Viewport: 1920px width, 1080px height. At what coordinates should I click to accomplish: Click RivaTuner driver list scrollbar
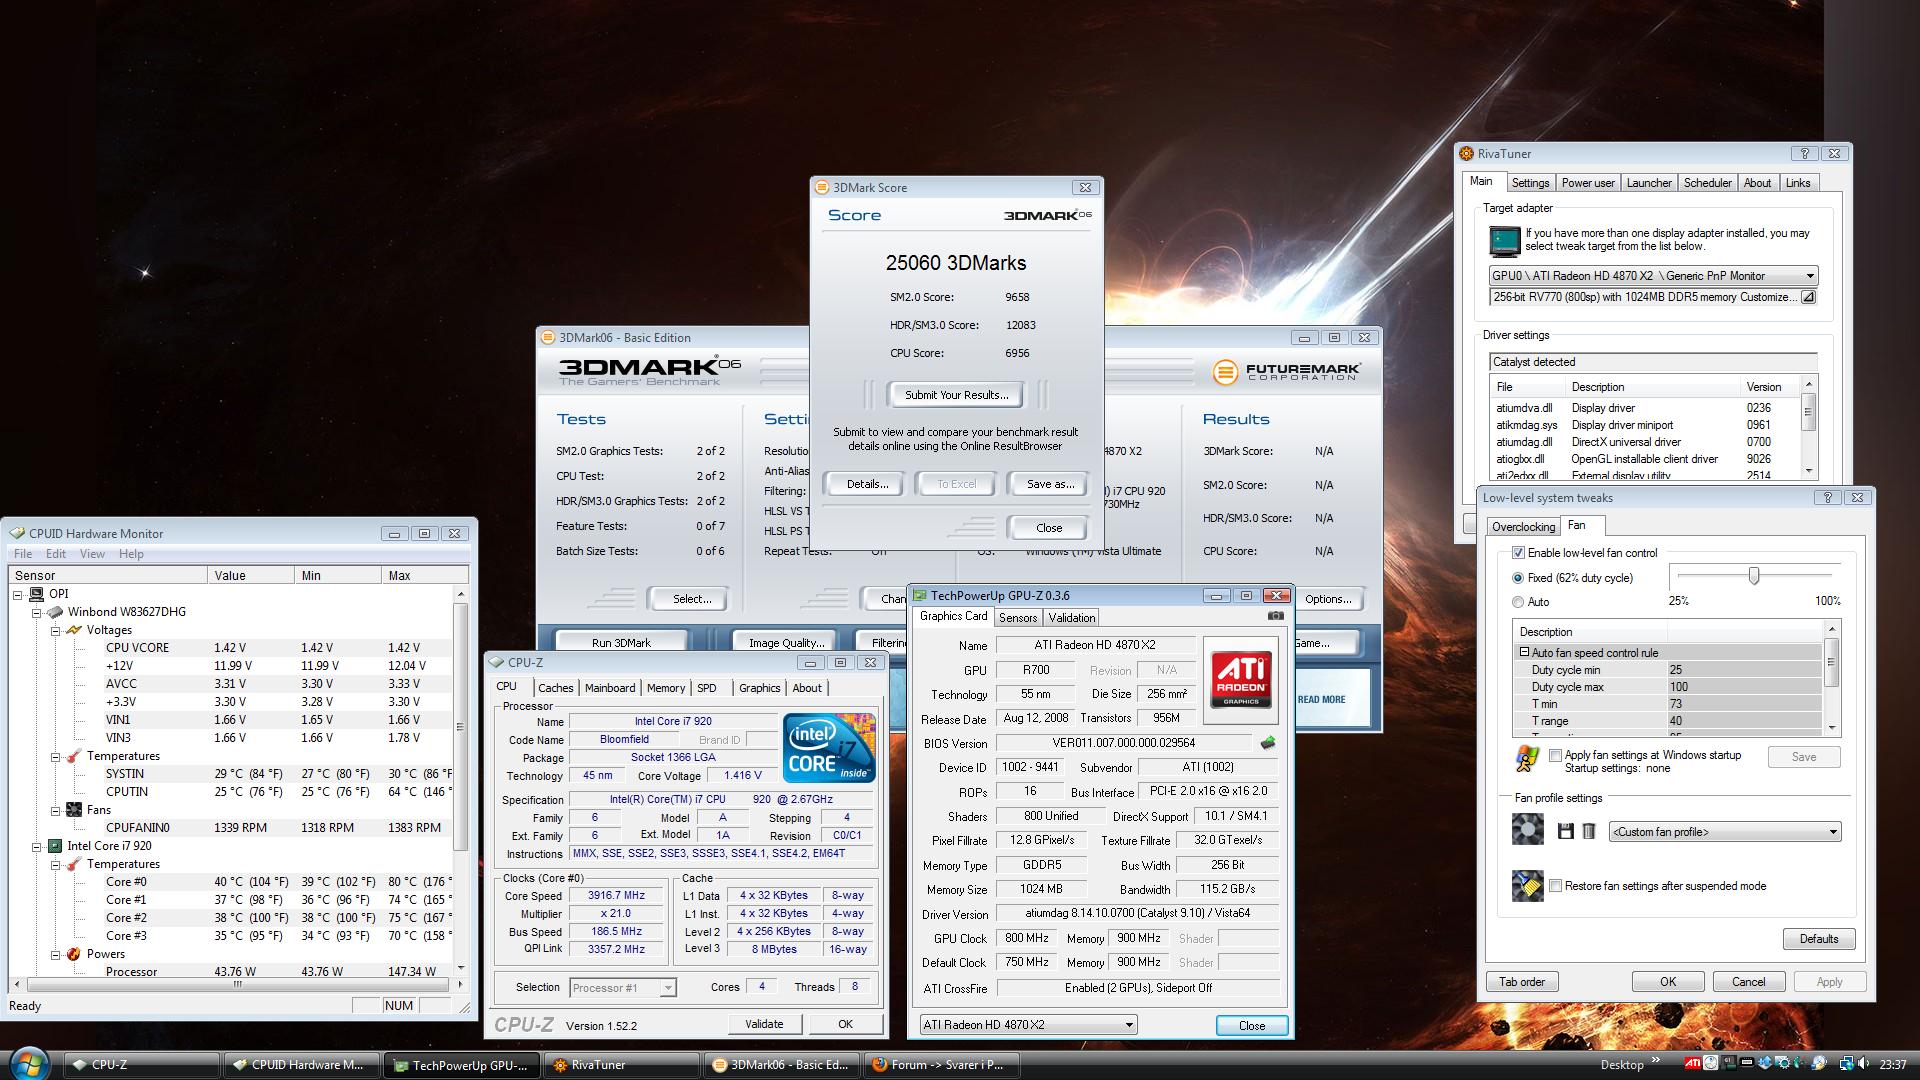pyautogui.click(x=1808, y=428)
